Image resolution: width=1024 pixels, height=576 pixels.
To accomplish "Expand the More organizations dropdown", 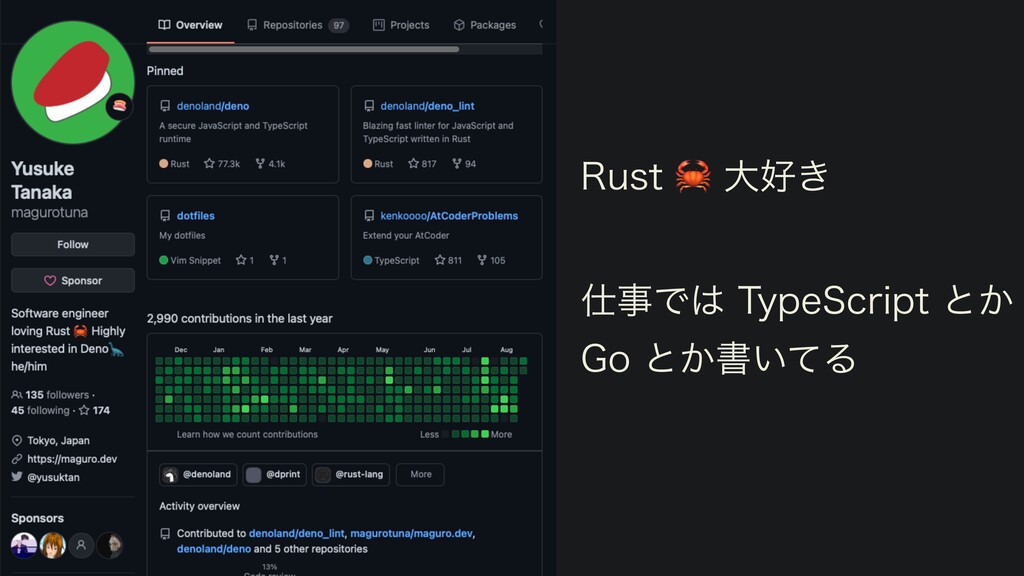I will [421, 474].
